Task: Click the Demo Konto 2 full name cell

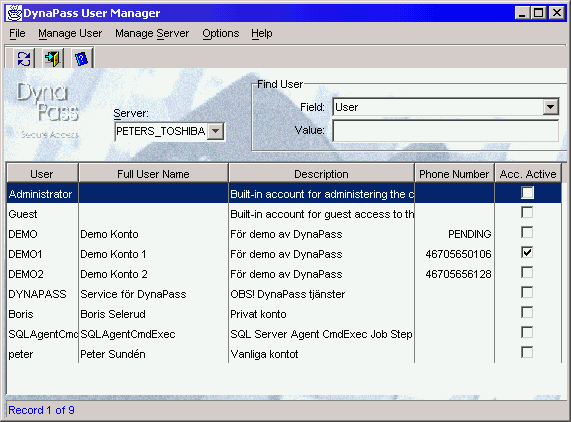Action: [x=153, y=274]
